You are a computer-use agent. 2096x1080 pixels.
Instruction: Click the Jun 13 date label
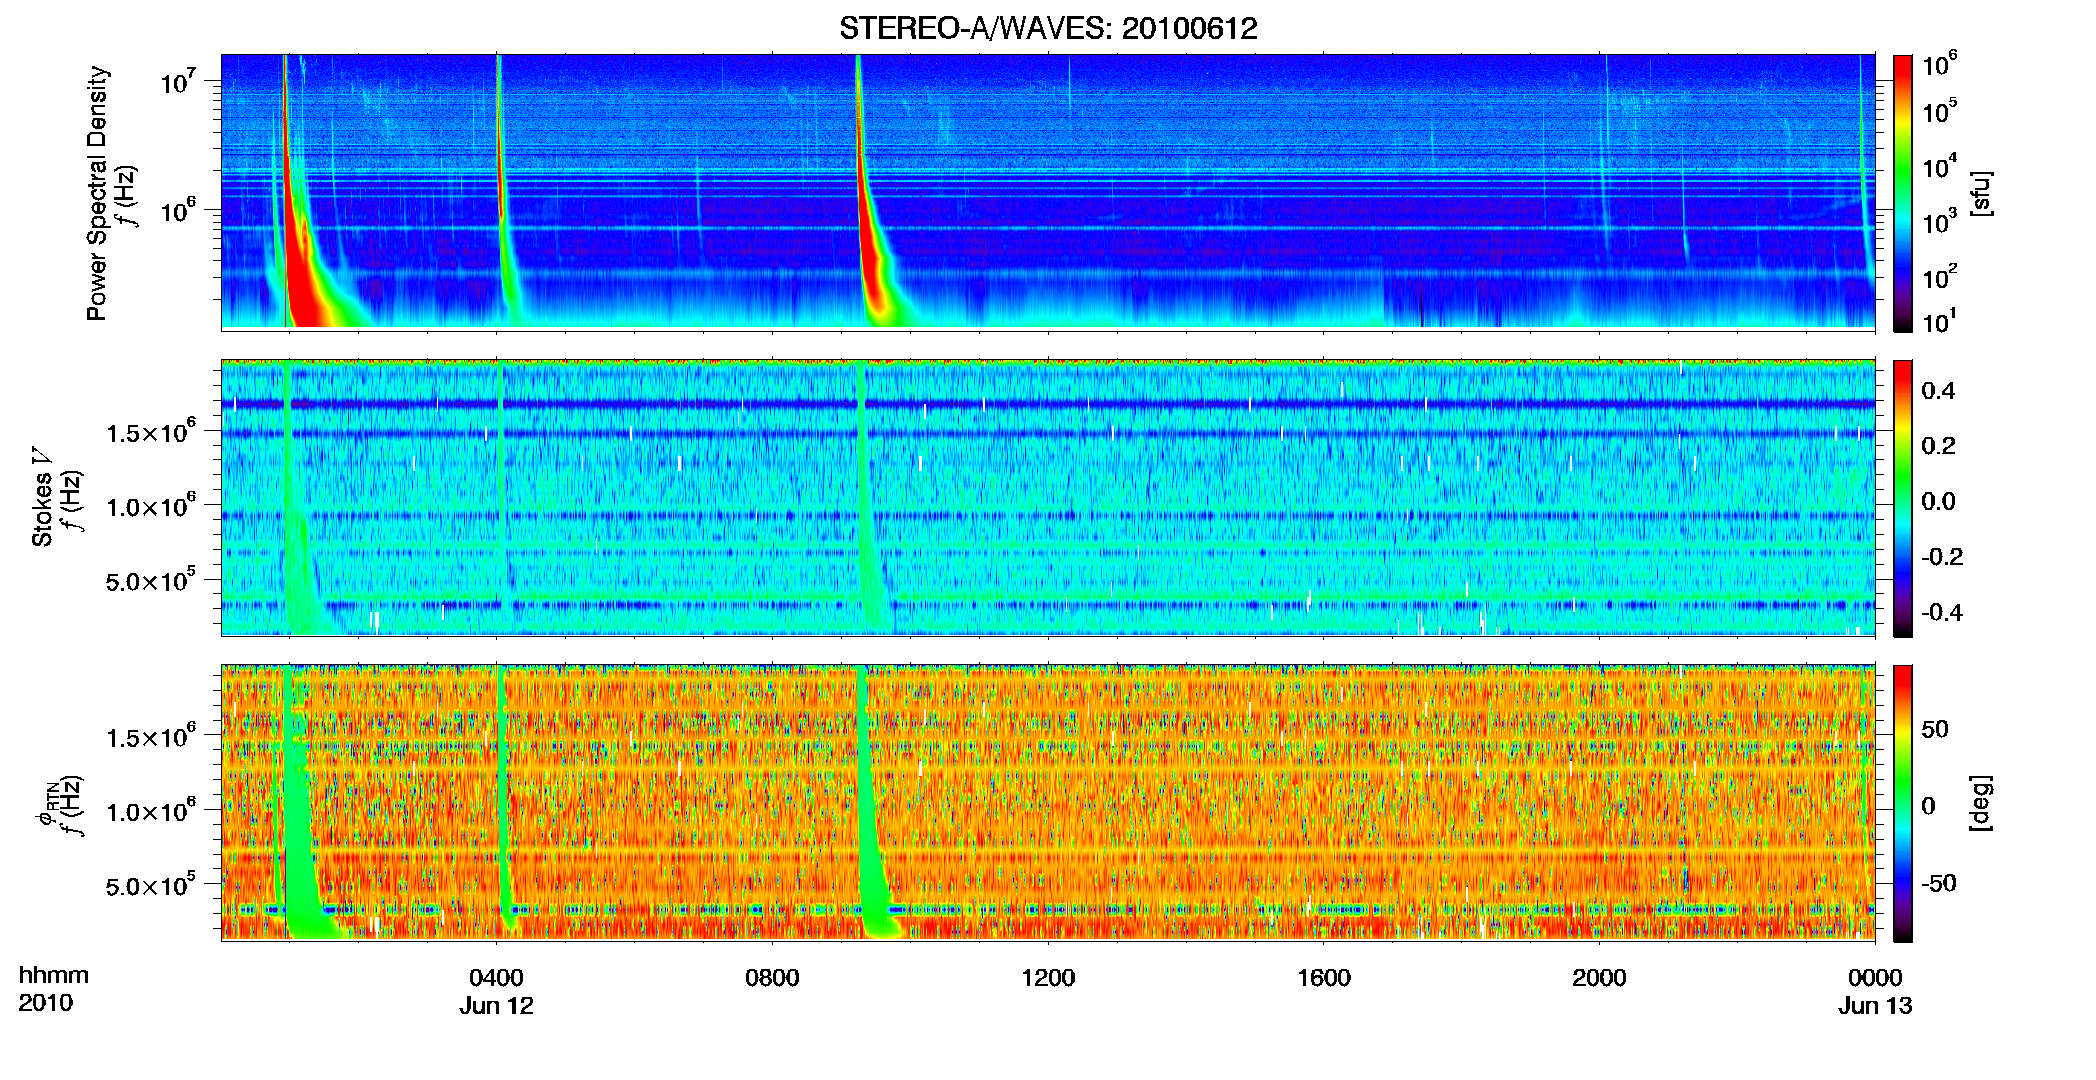(1875, 1006)
